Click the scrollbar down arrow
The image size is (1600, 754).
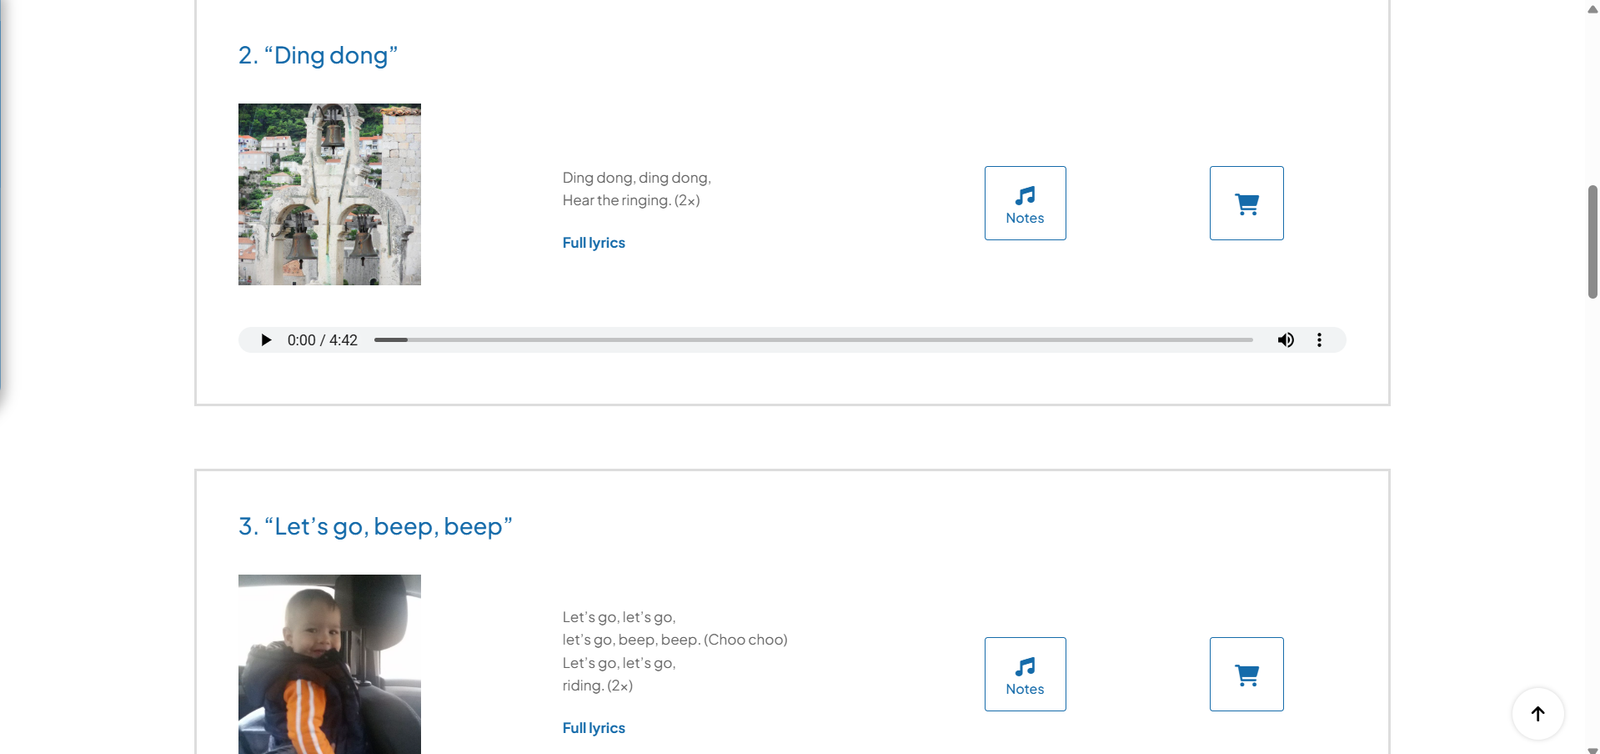[1592, 749]
